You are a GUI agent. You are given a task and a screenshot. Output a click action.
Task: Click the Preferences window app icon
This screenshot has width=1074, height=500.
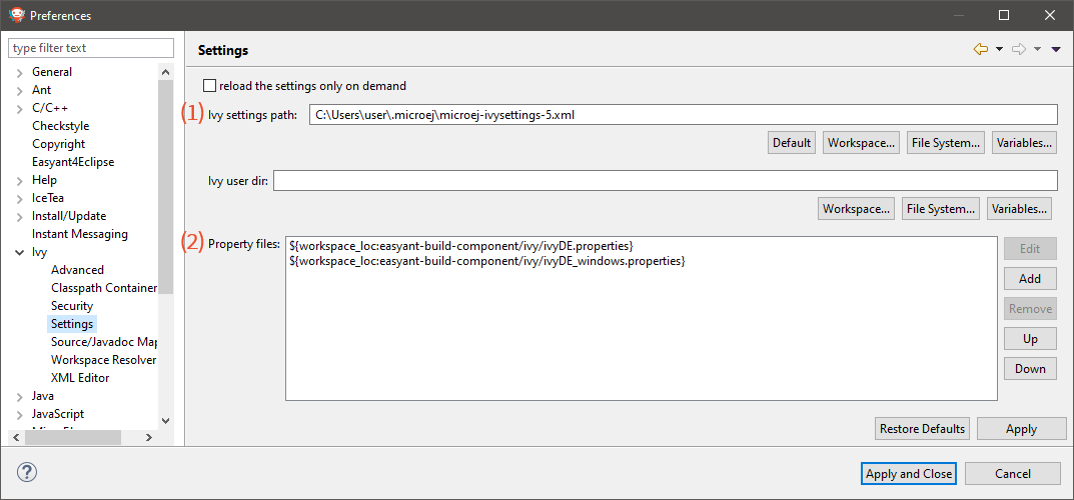[x=16, y=14]
